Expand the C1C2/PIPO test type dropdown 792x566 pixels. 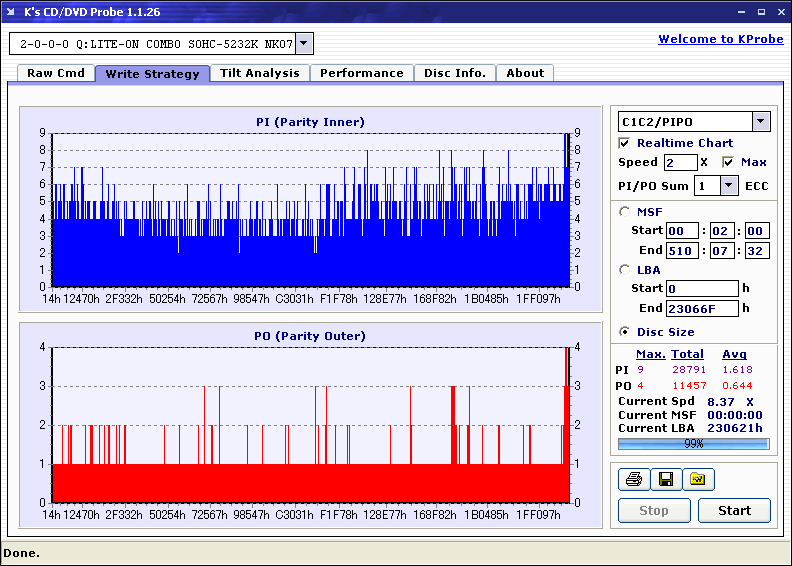(x=760, y=122)
